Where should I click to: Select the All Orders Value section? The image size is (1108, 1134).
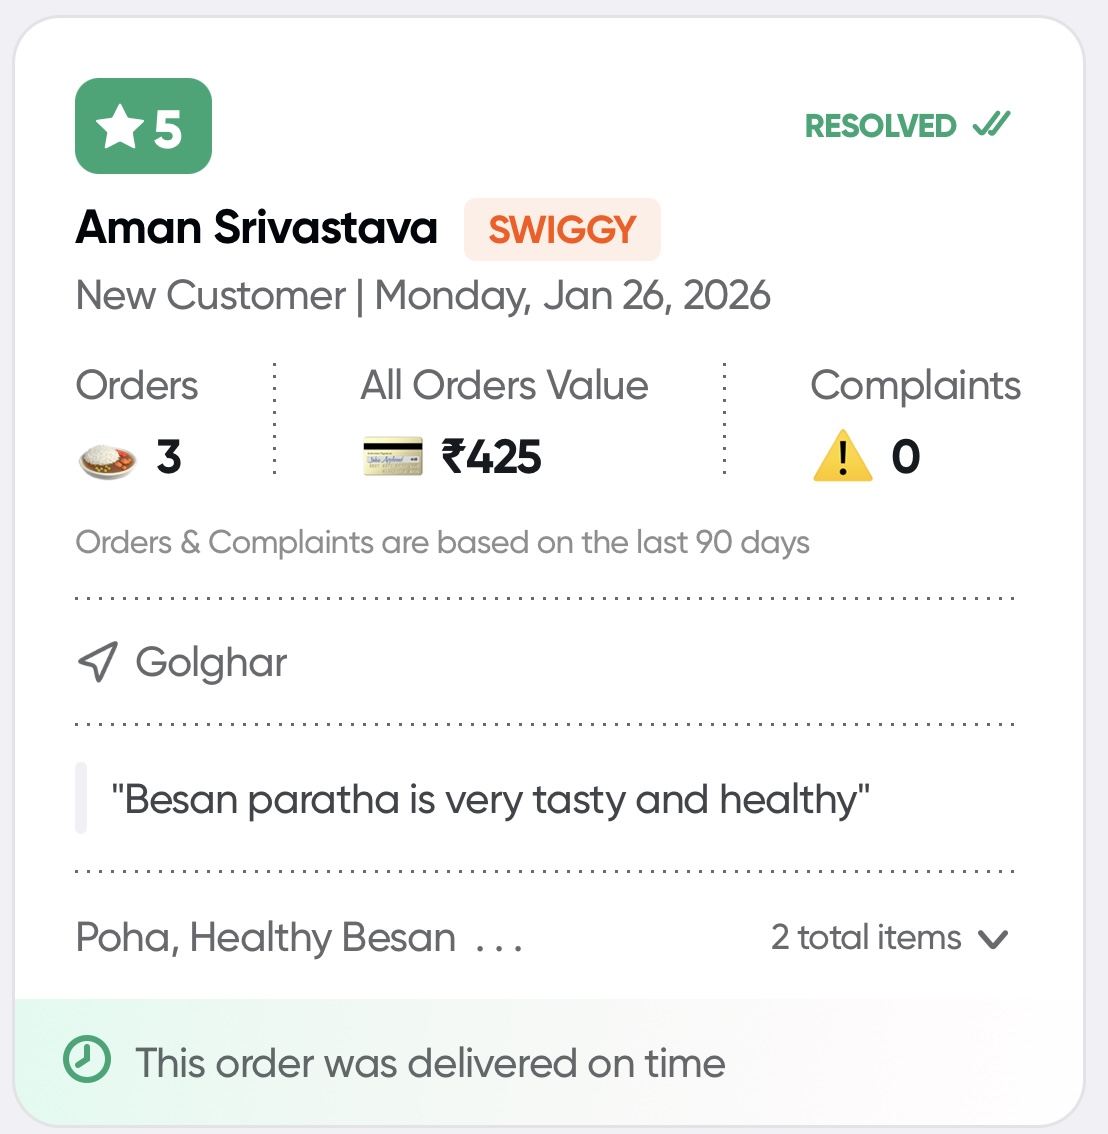tap(505, 384)
